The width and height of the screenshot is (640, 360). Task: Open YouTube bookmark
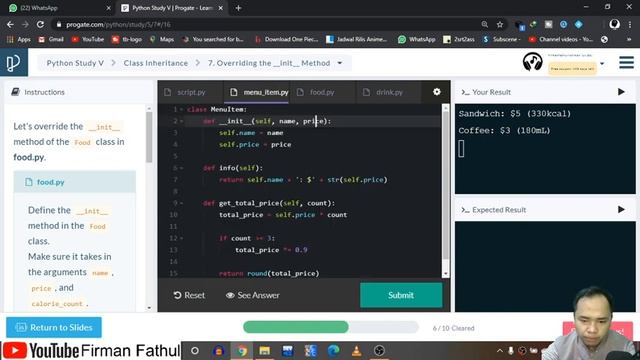[x=88, y=39]
